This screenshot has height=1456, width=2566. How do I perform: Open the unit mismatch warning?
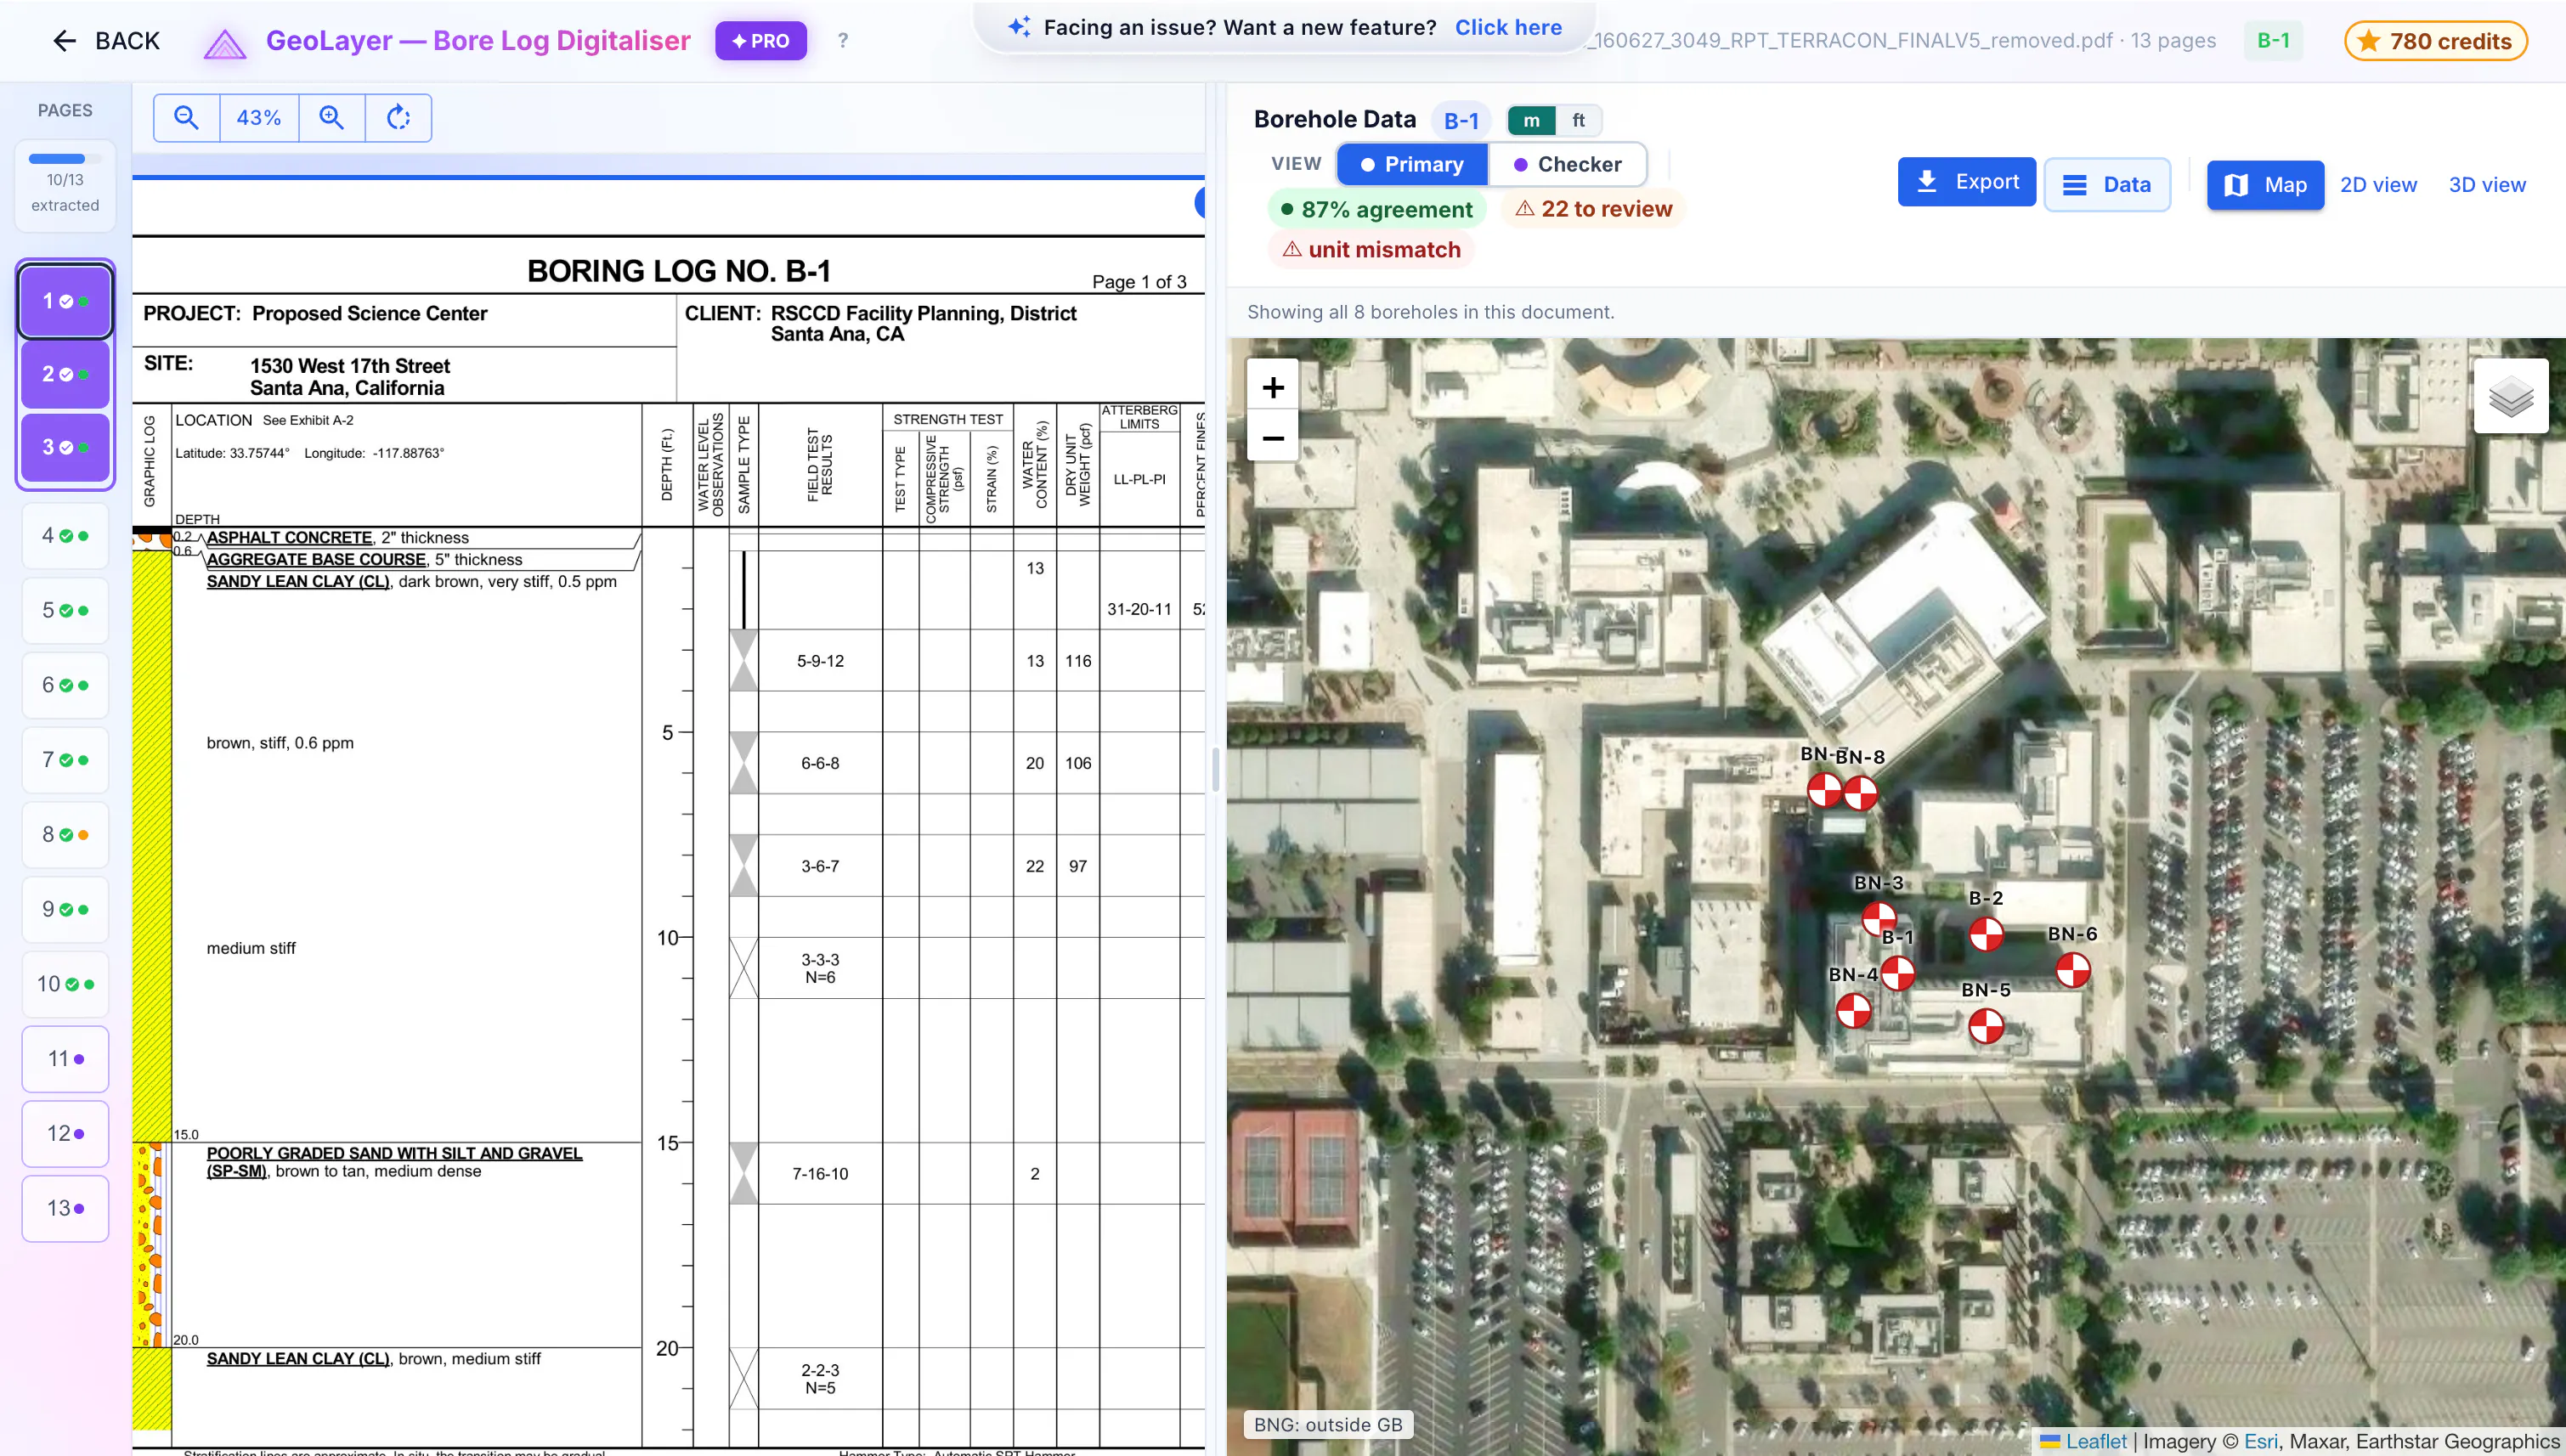tap(1371, 249)
